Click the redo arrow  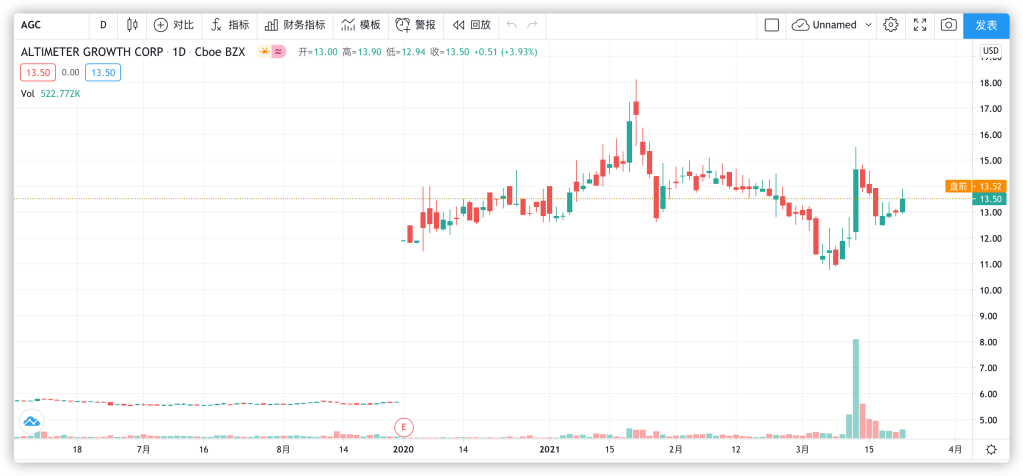pyautogui.click(x=533, y=24)
